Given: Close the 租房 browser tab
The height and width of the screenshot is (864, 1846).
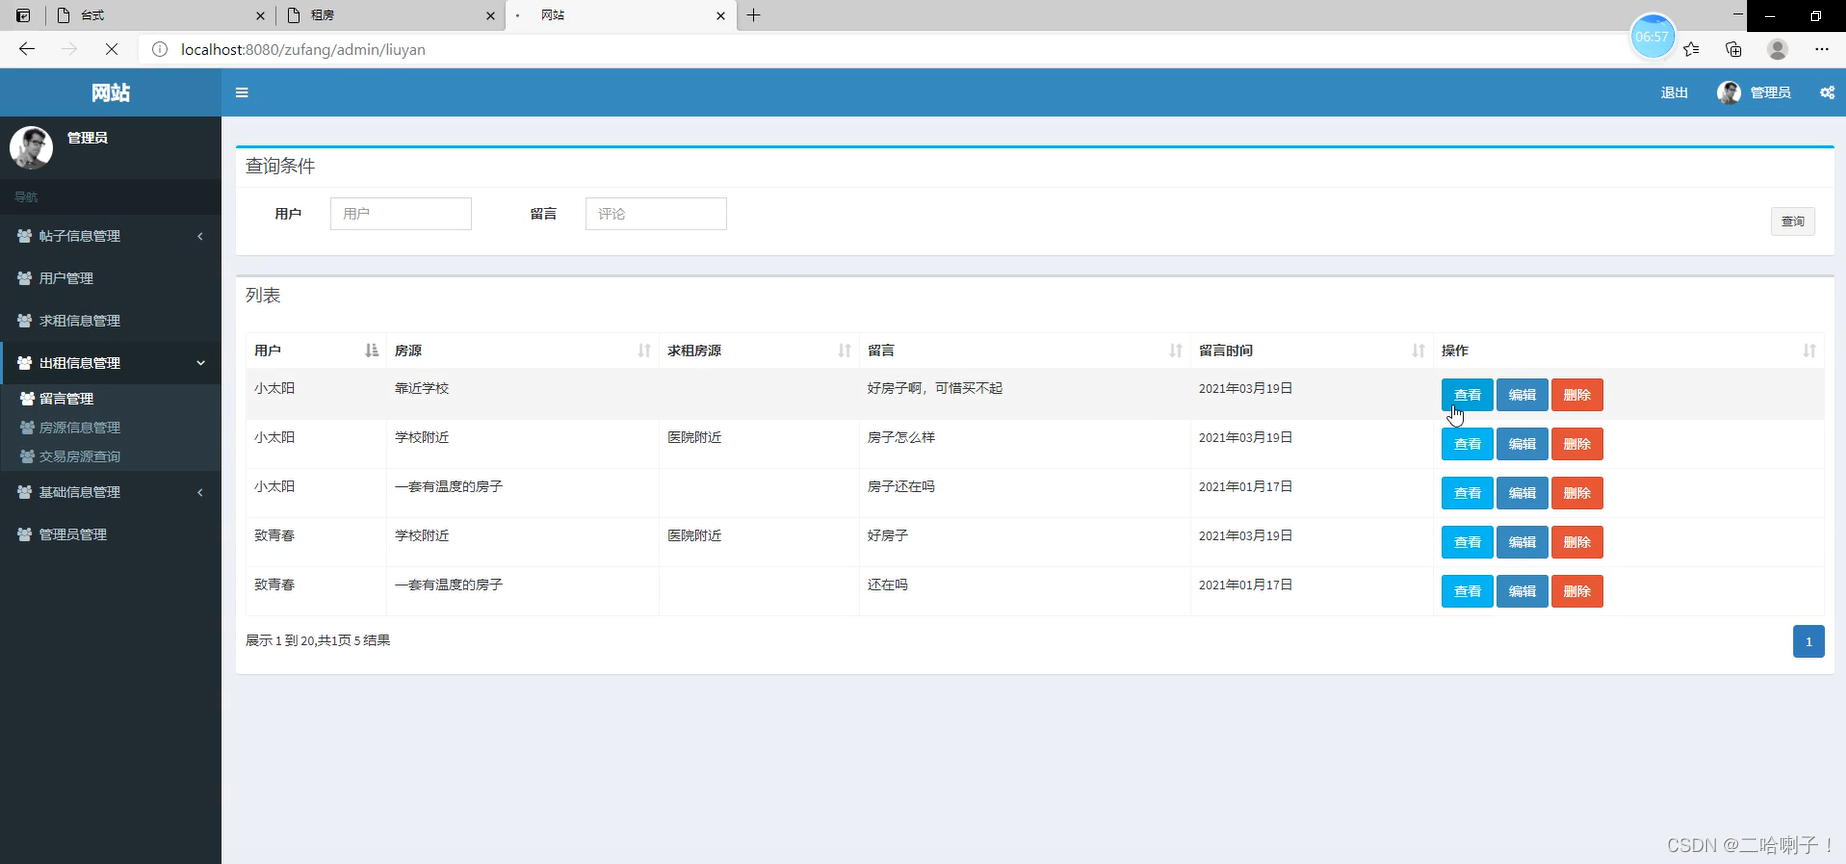Looking at the screenshot, I should click(x=490, y=16).
